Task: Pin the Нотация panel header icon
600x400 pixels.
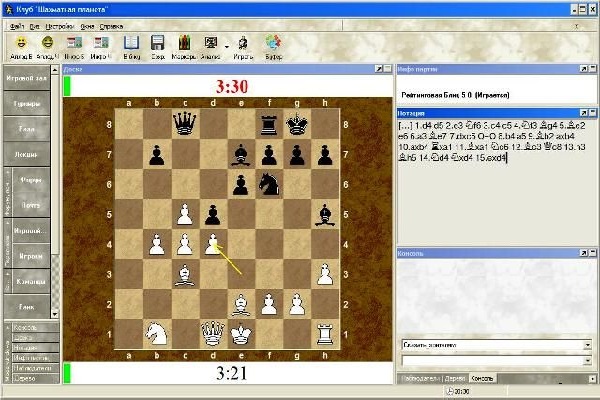Action: 584,113
